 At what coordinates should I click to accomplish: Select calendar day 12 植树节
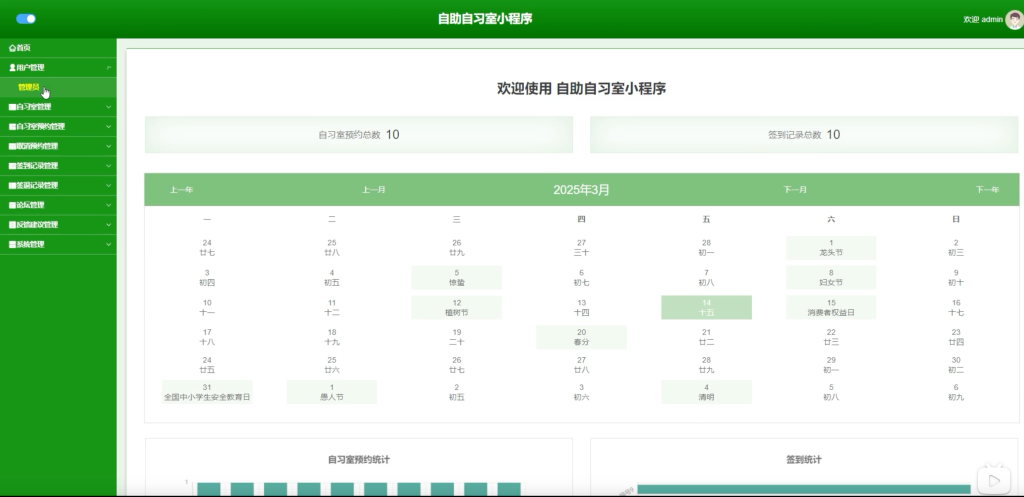(x=456, y=308)
